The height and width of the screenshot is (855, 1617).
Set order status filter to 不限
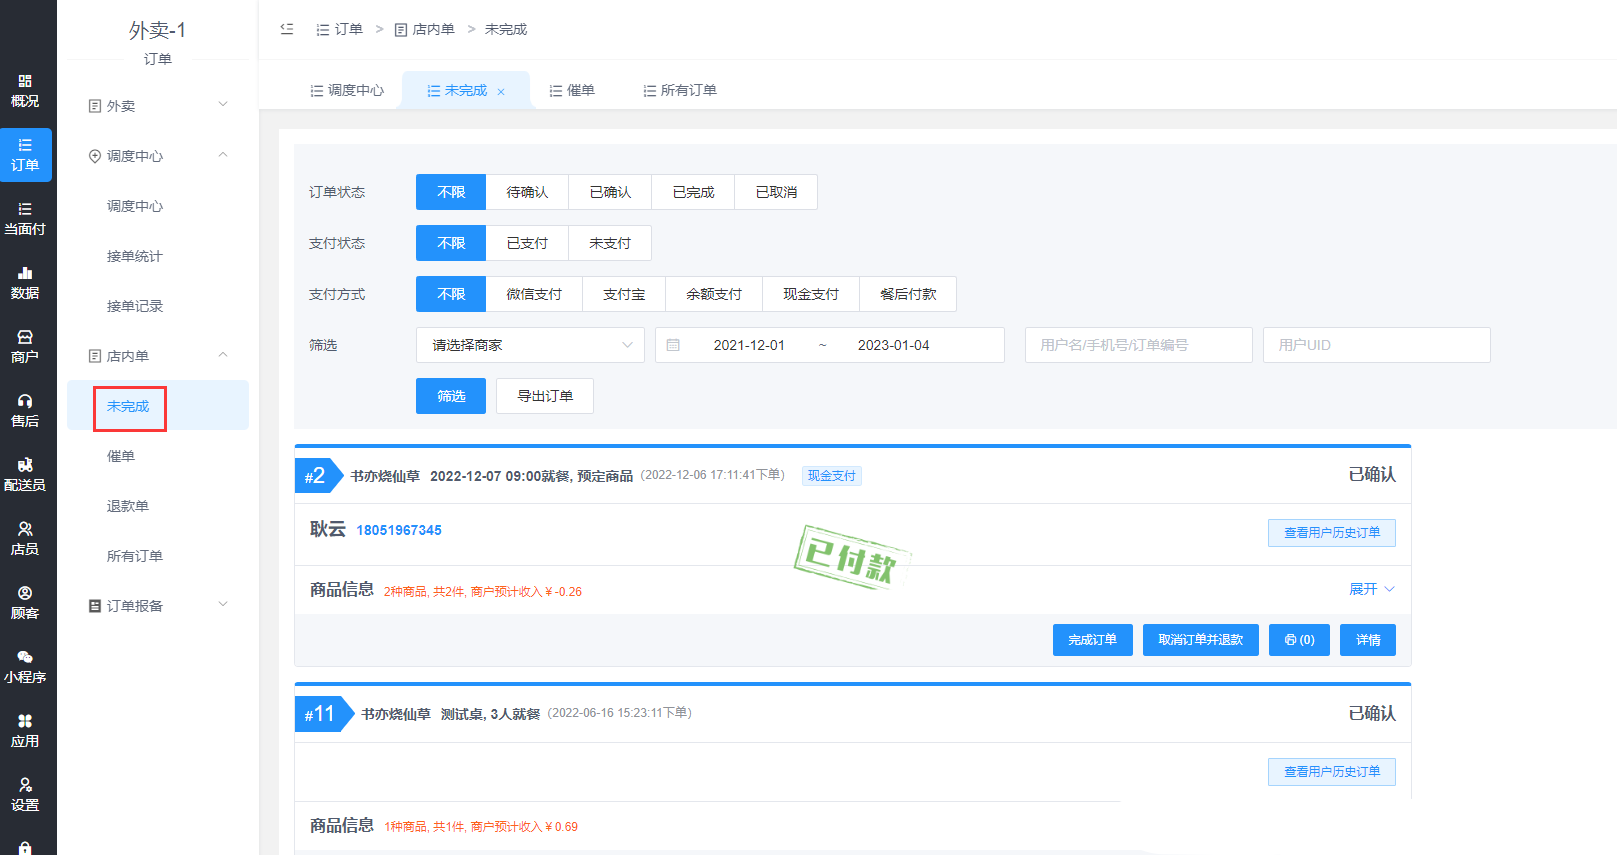pos(451,192)
